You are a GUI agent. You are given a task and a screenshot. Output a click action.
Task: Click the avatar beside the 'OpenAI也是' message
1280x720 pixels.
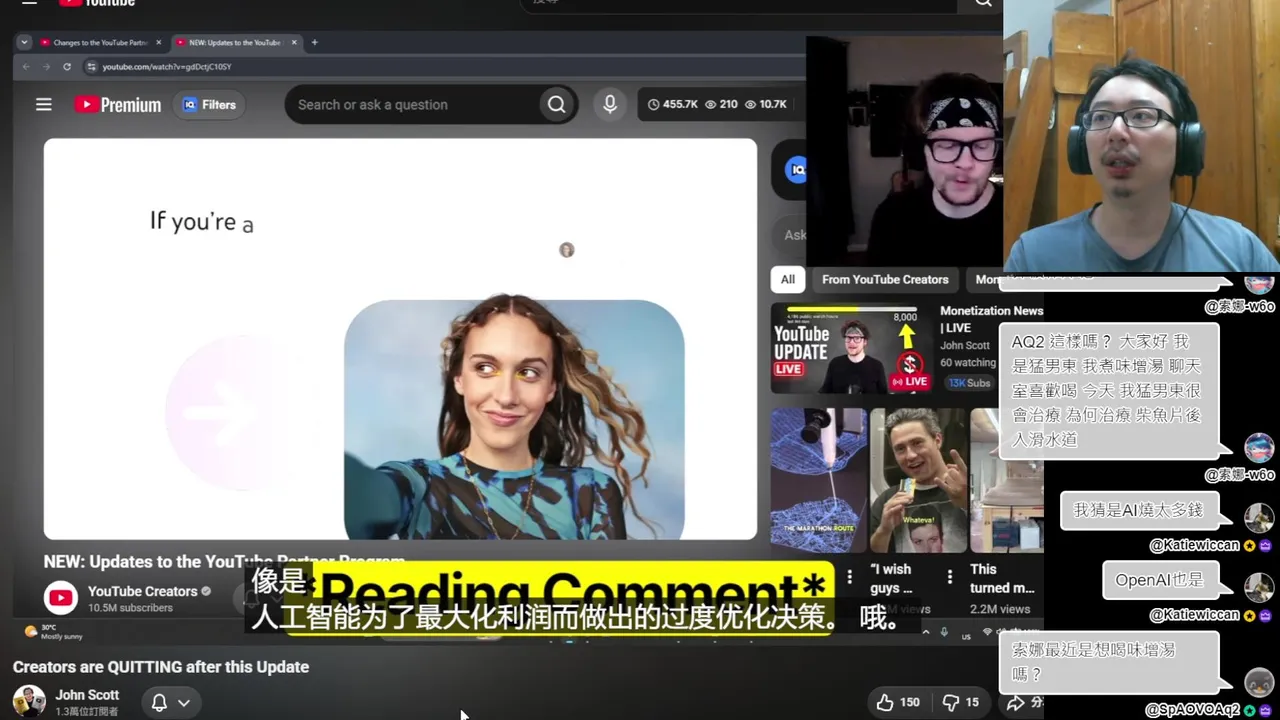pyautogui.click(x=1258, y=587)
